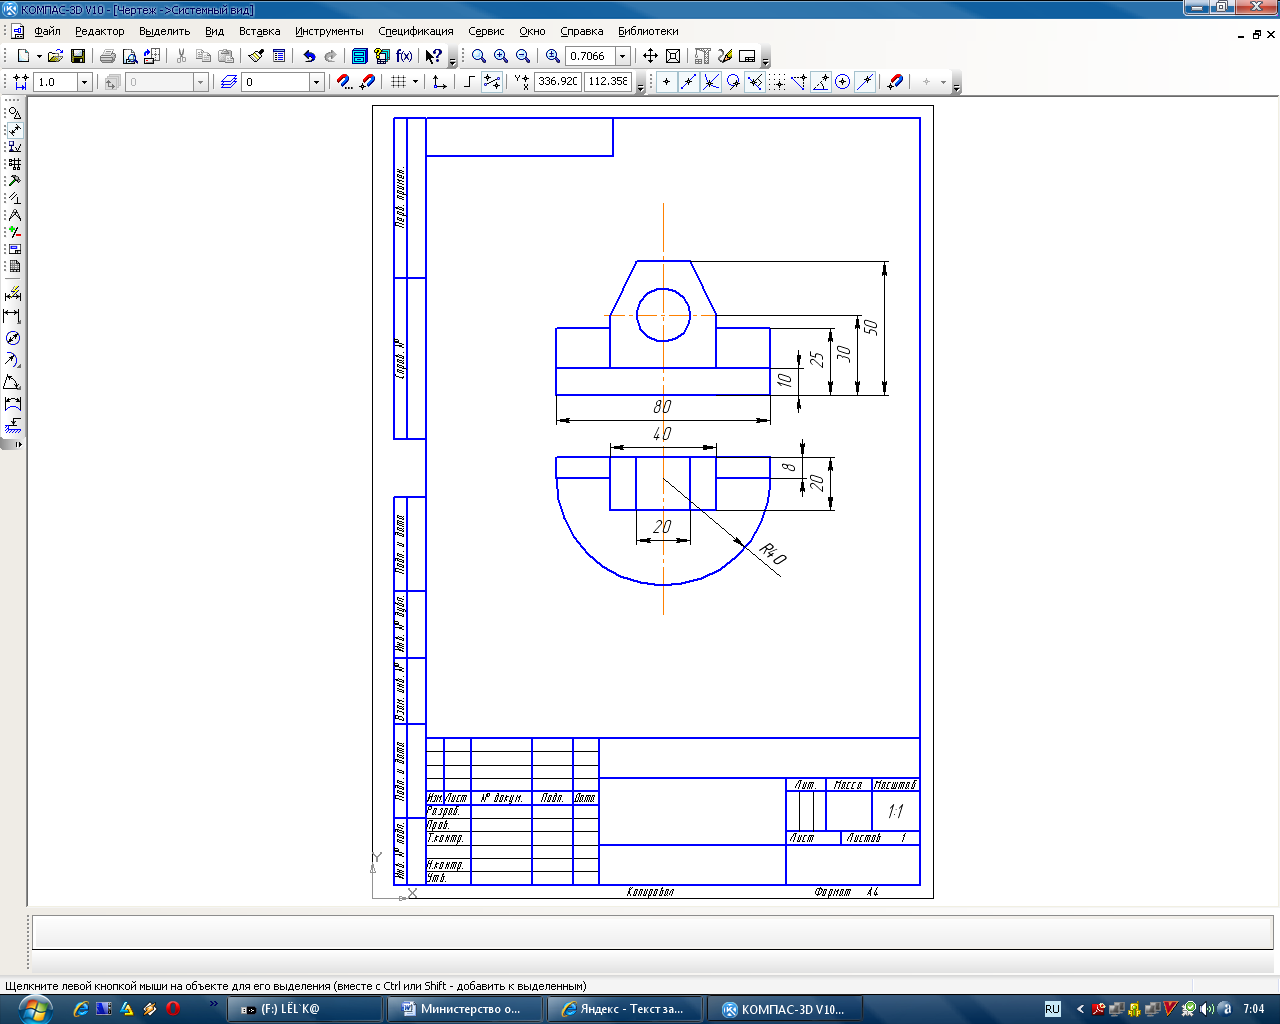Toggle Grid snap dotted button
Screen dimensions: 1280x1024
click(x=777, y=82)
